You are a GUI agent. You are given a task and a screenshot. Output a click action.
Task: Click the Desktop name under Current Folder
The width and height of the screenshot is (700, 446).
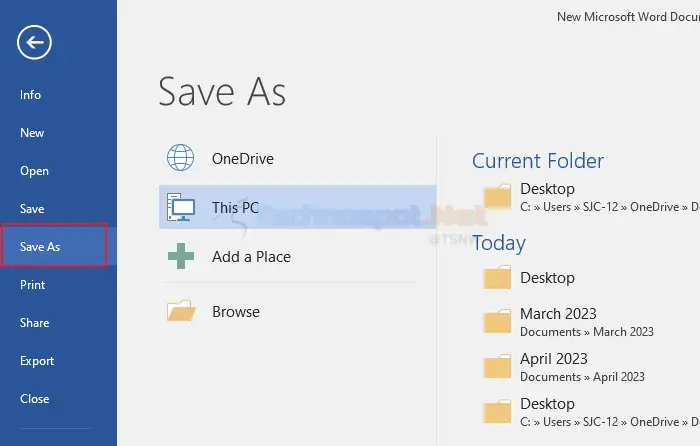pyautogui.click(x=547, y=188)
